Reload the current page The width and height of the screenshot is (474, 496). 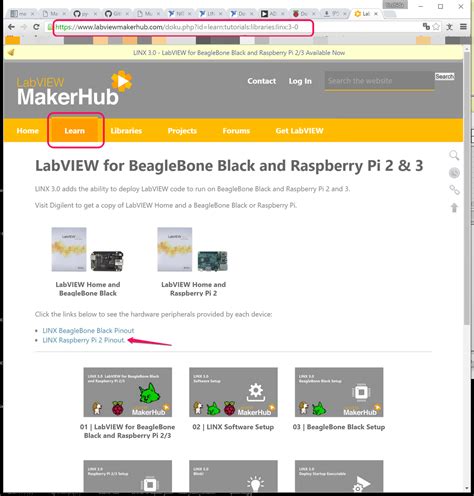click(x=36, y=27)
